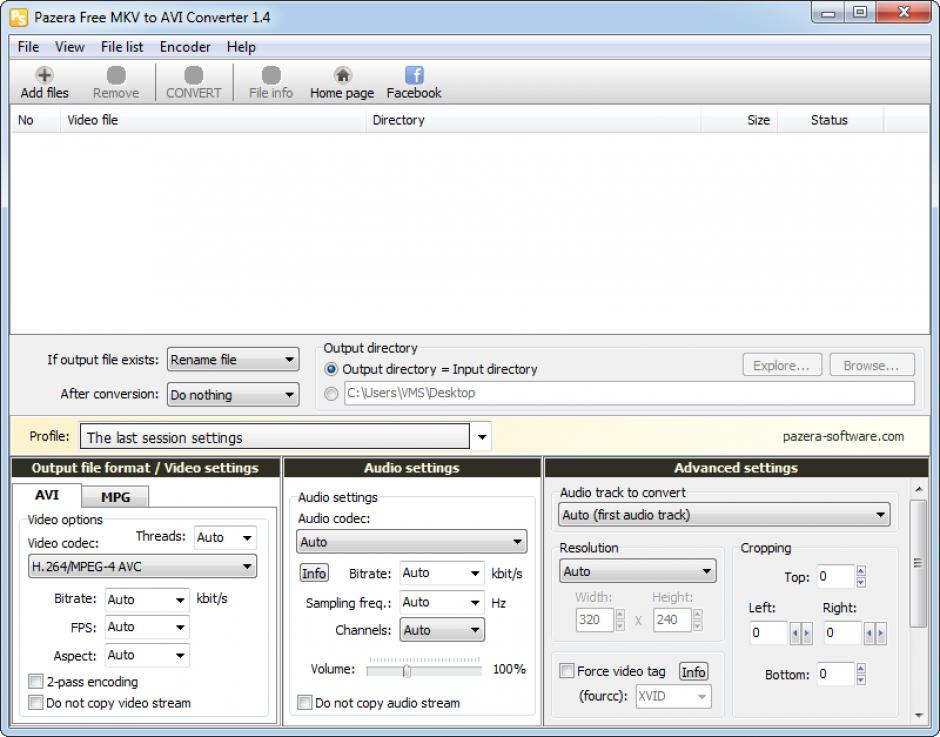
Task: Switch to the MPG tab
Action: (x=115, y=497)
